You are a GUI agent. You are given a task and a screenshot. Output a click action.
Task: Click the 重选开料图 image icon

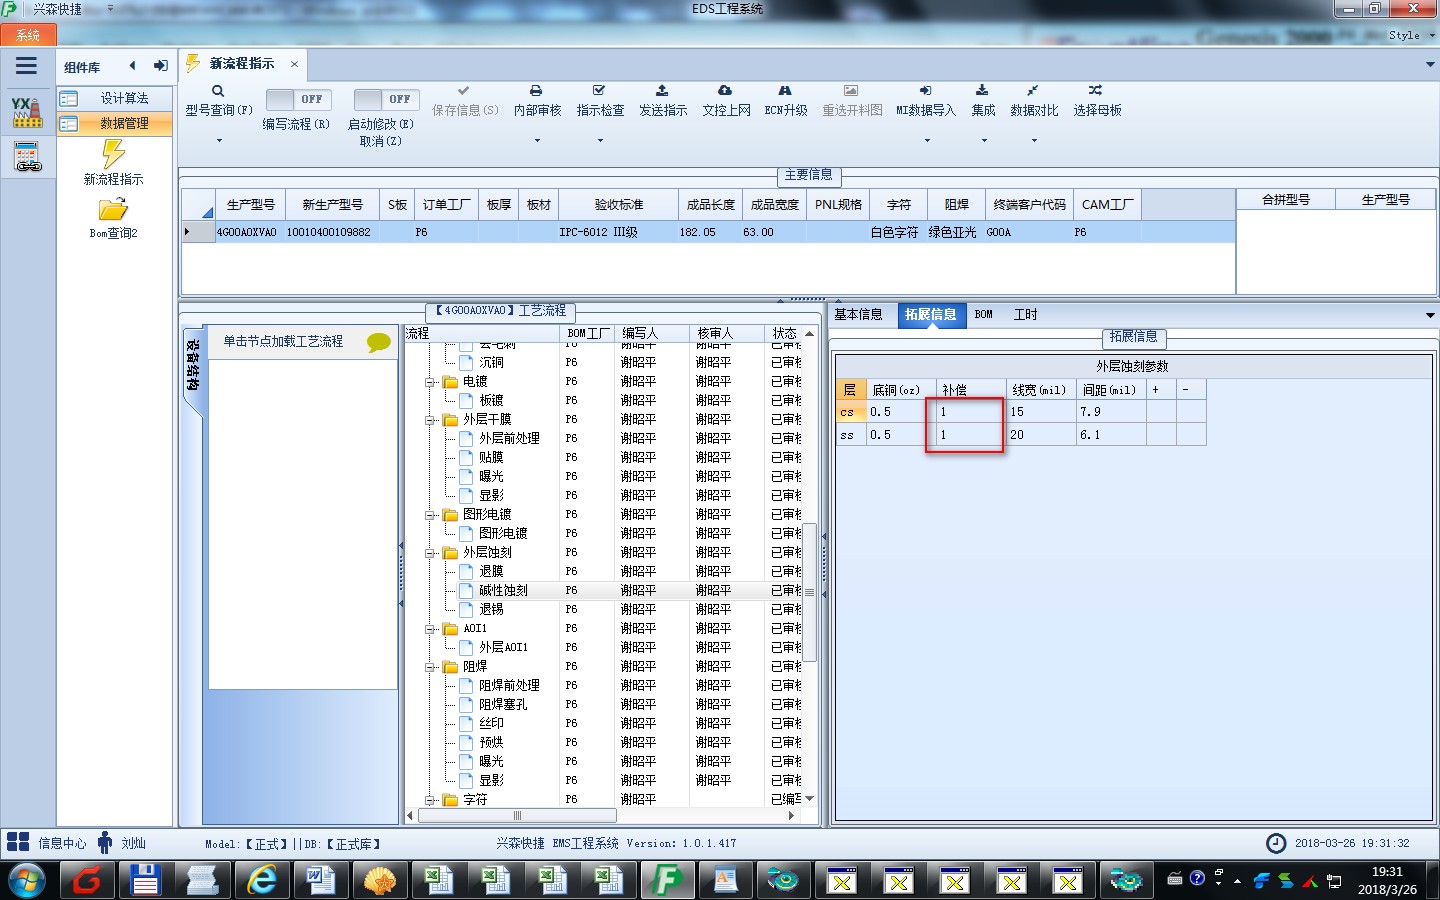(x=851, y=91)
